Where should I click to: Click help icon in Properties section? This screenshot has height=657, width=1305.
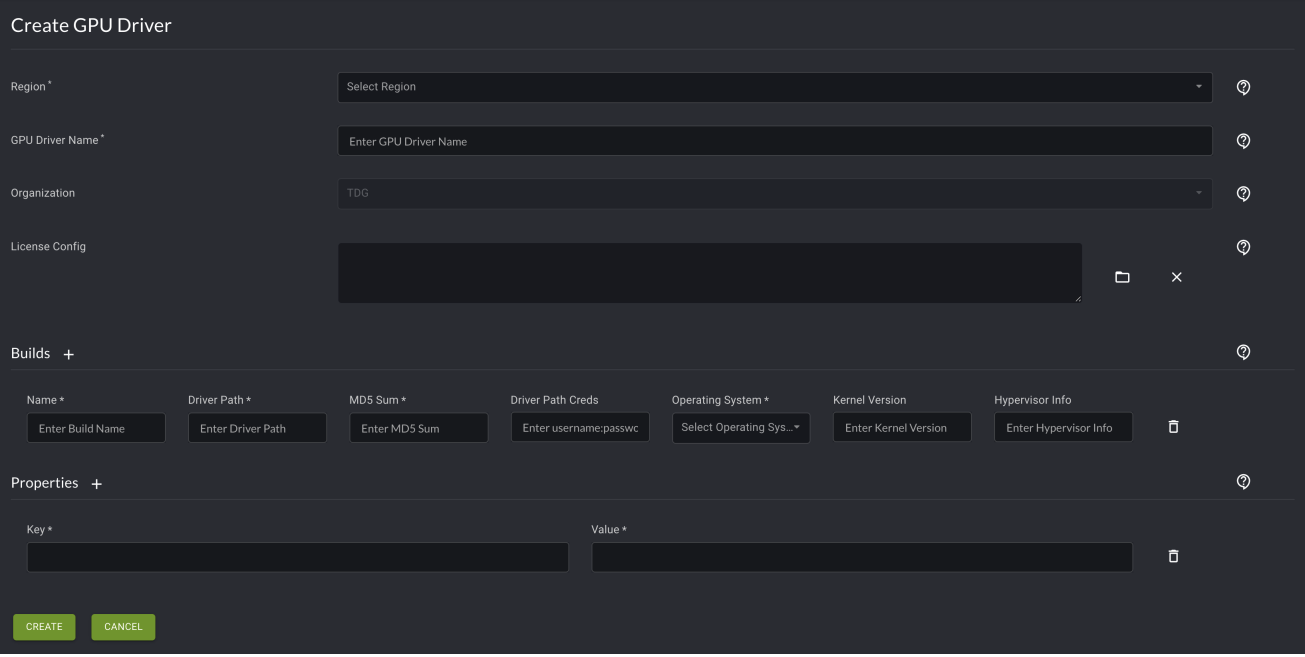point(1243,482)
